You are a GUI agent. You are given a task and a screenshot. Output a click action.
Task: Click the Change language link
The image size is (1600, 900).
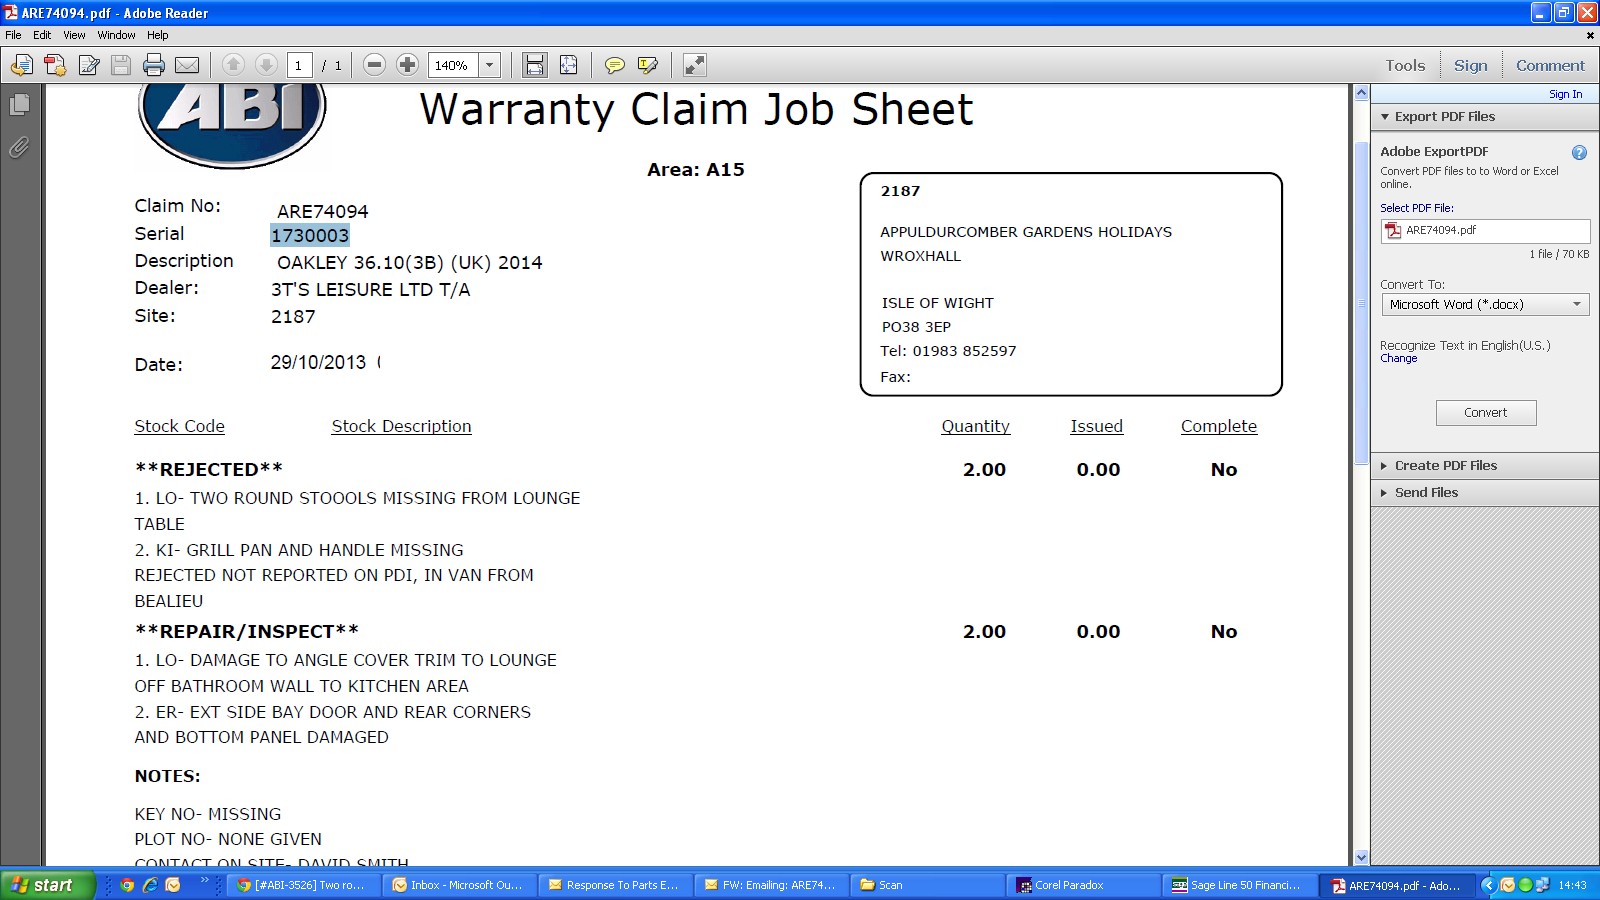click(1398, 359)
